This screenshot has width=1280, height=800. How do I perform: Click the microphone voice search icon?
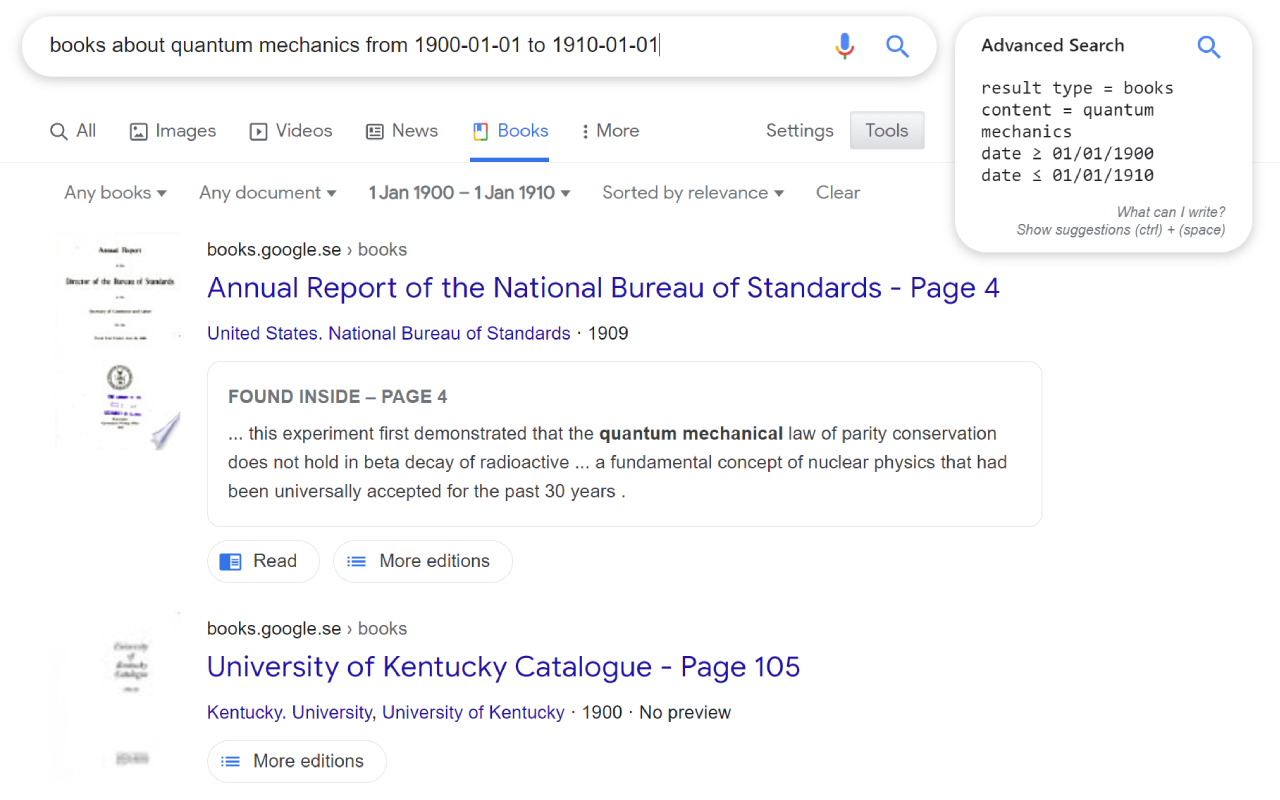click(845, 46)
